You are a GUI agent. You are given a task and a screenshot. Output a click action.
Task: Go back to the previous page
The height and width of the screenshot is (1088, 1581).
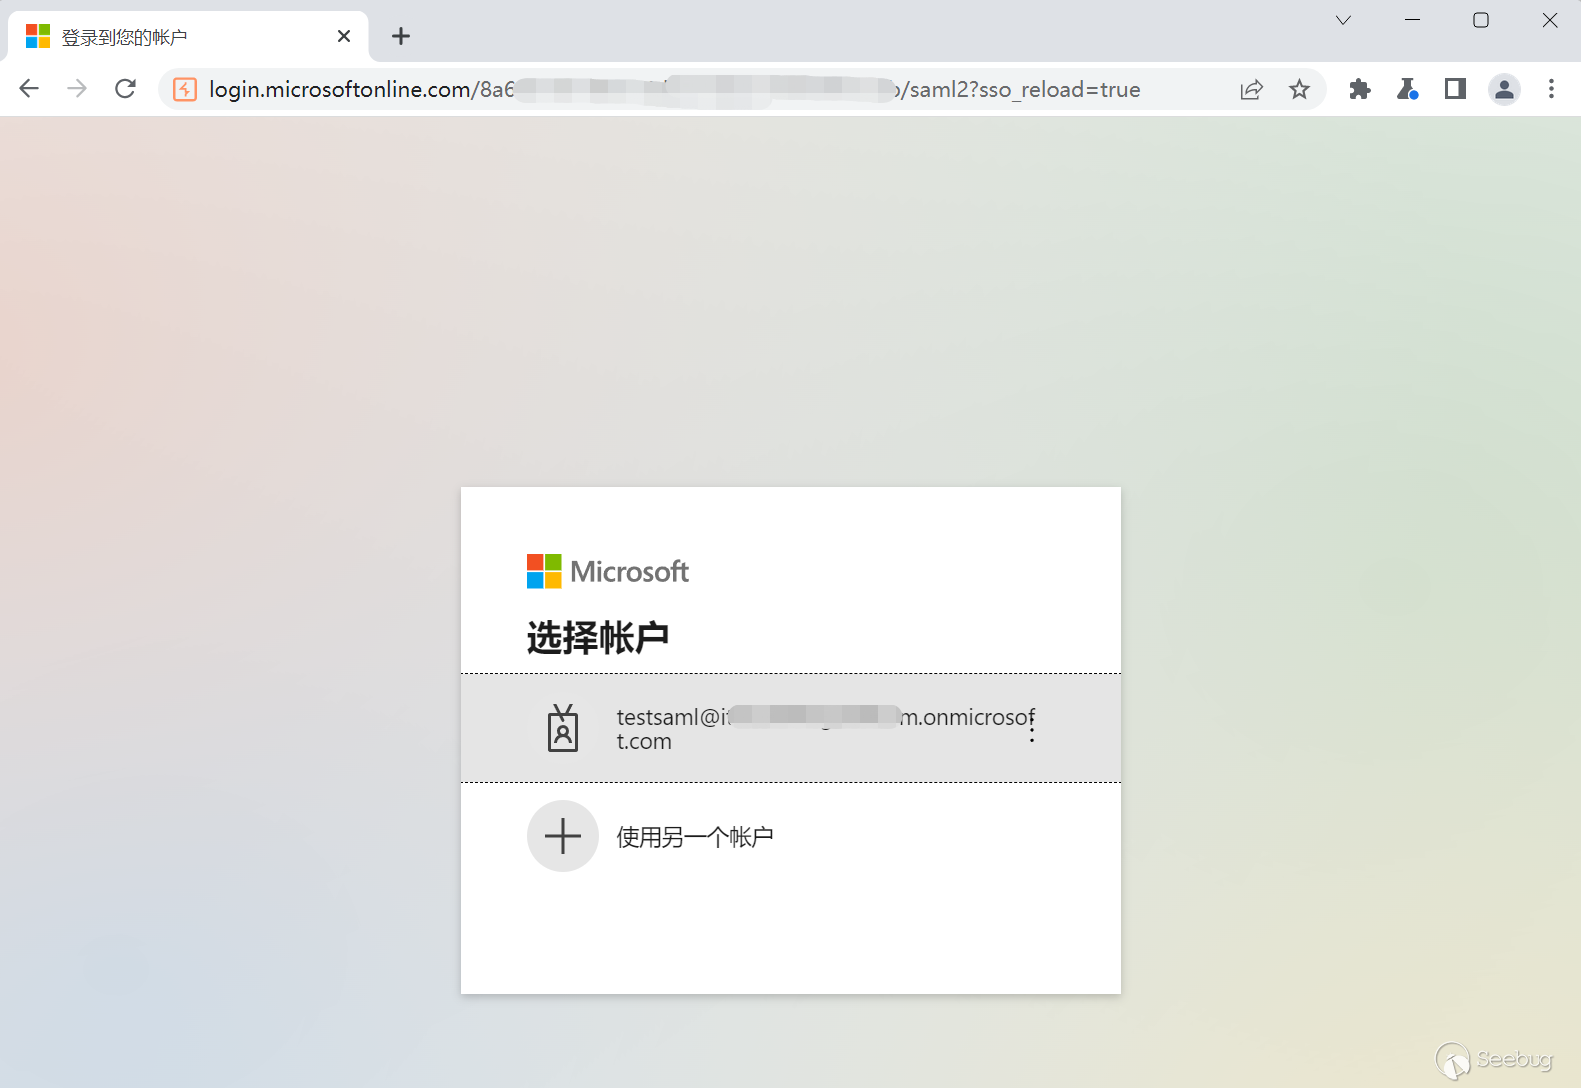[x=29, y=89]
